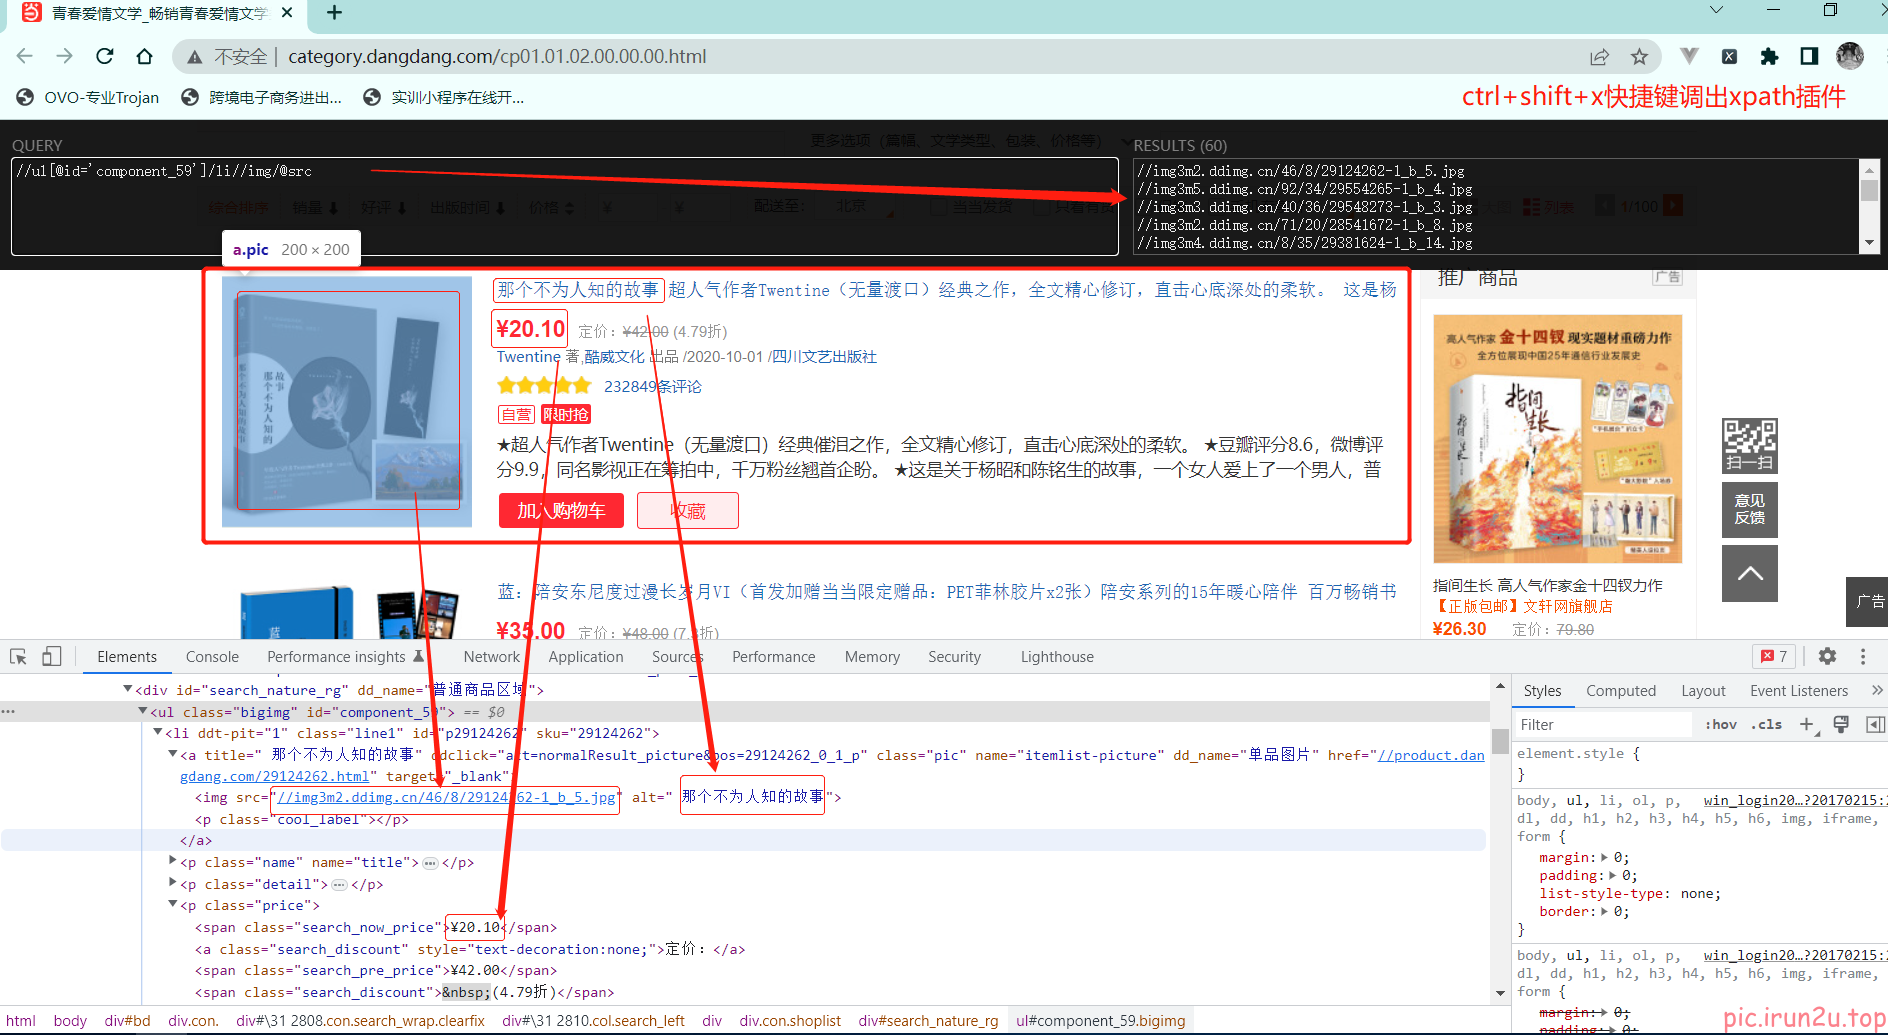Click the inspect element picker icon
Viewport: 1888px width, 1035px height.
[x=18, y=657]
